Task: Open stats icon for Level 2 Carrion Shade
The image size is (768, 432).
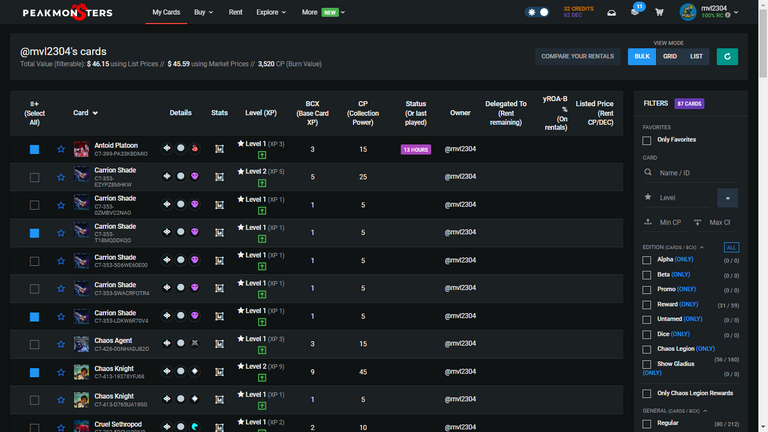Action: [x=219, y=177]
